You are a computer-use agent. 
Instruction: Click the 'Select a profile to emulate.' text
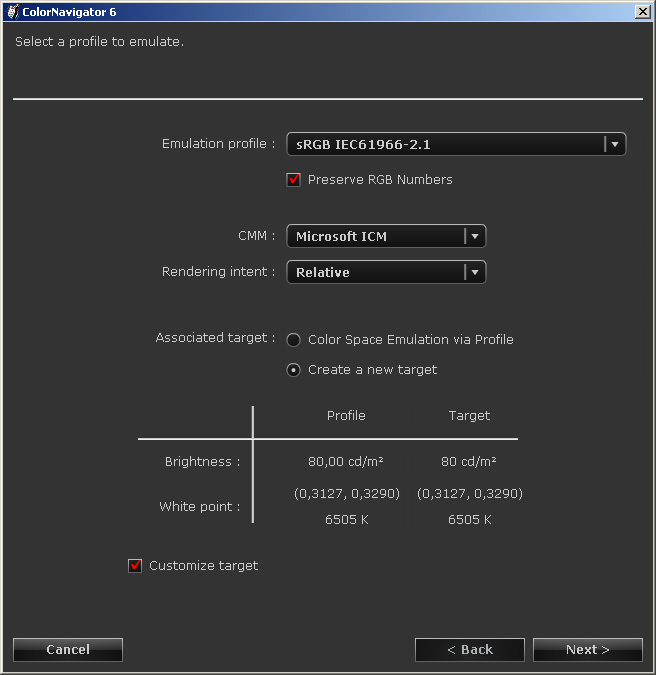(99, 42)
